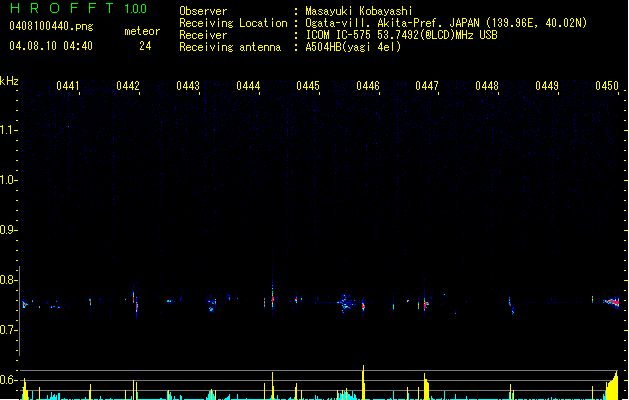Image resolution: width=629 pixels, height=400 pixels.
Task: Click the 0.6 kHz axis label
Action: point(8,380)
